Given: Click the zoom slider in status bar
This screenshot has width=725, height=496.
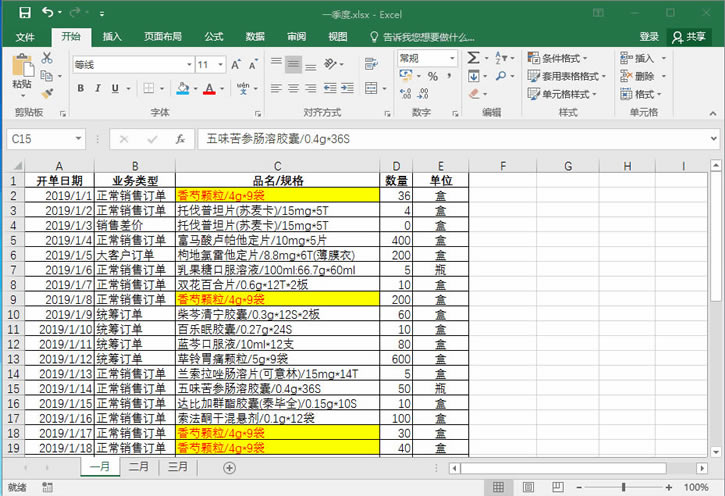Looking at the screenshot, I should 620,486.
